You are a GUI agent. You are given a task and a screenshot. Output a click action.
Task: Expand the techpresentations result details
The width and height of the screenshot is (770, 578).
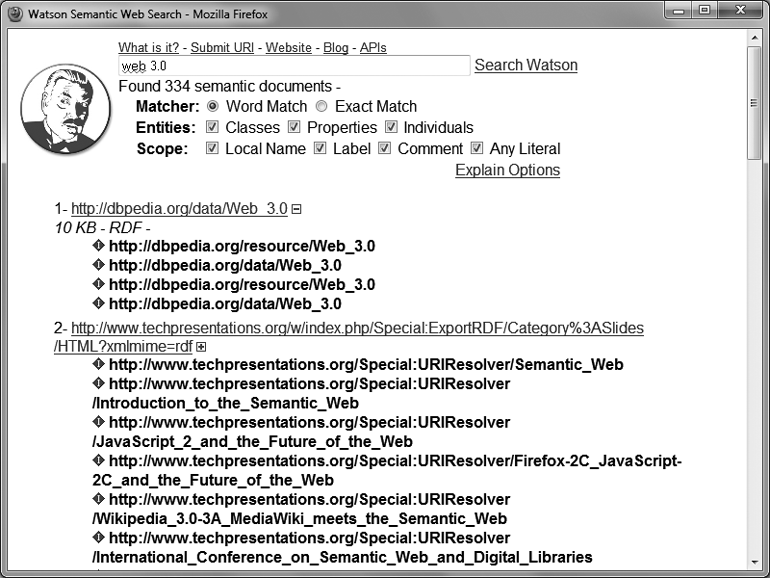tap(201, 346)
